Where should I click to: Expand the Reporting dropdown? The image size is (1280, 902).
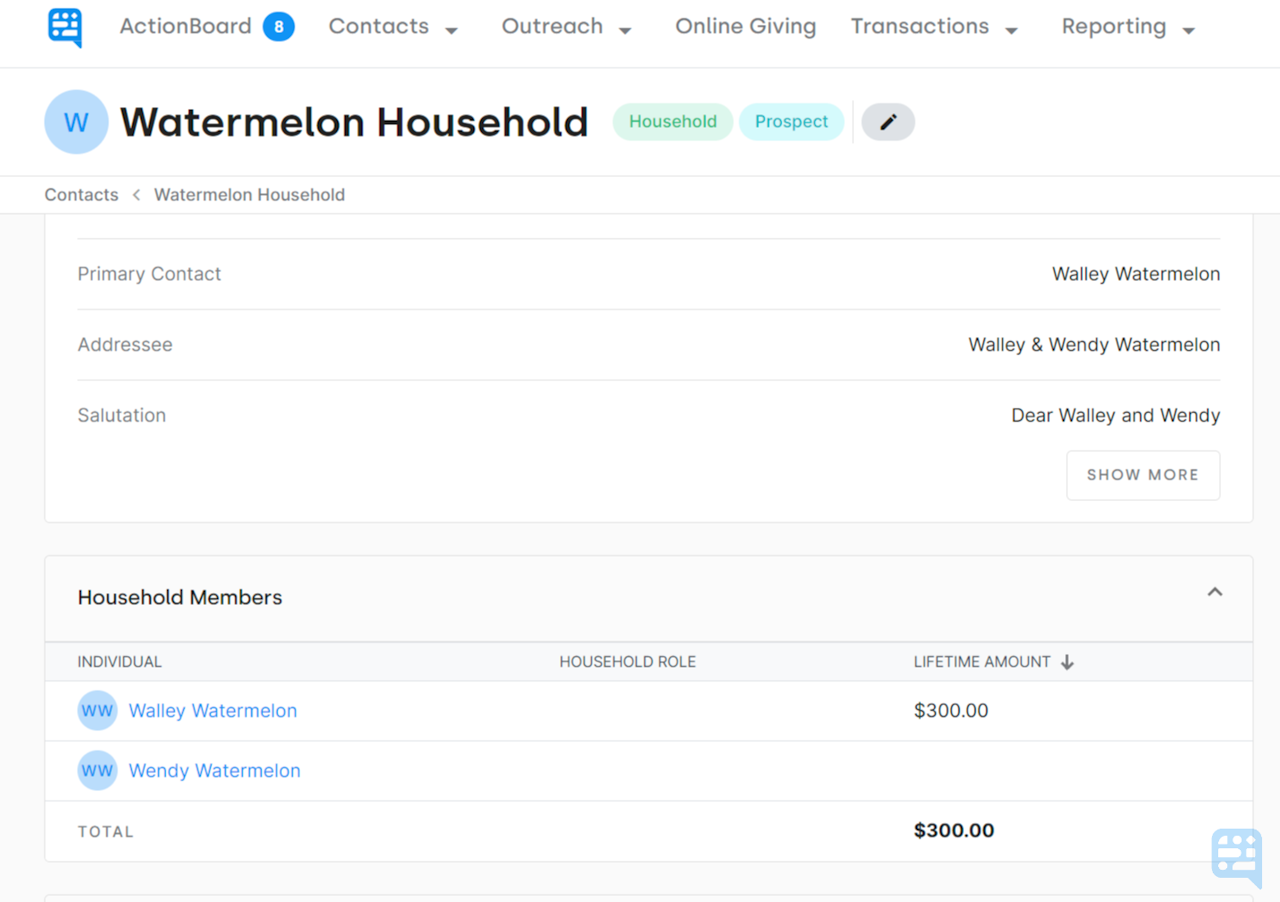click(x=1128, y=27)
